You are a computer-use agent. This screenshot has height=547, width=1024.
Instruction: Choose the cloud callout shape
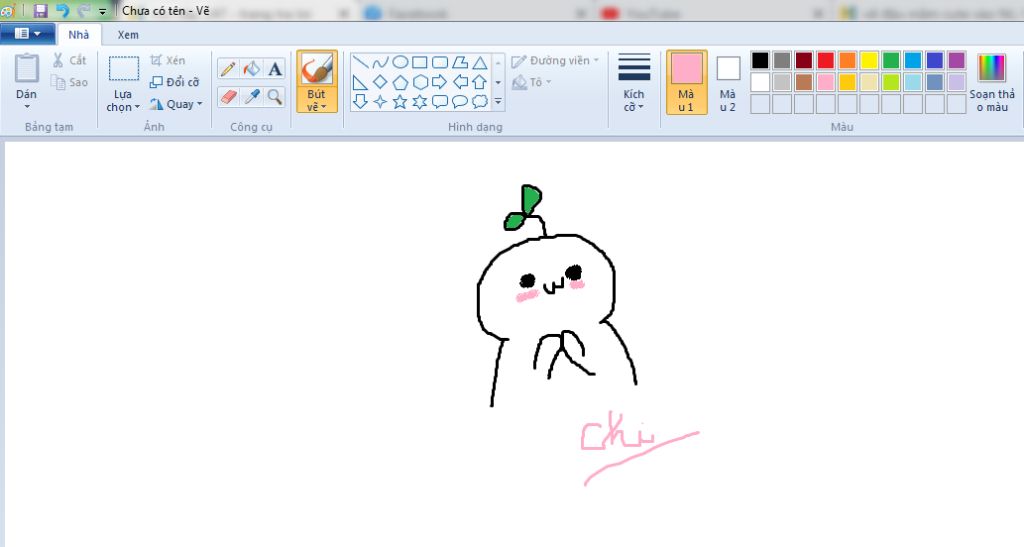click(x=480, y=101)
